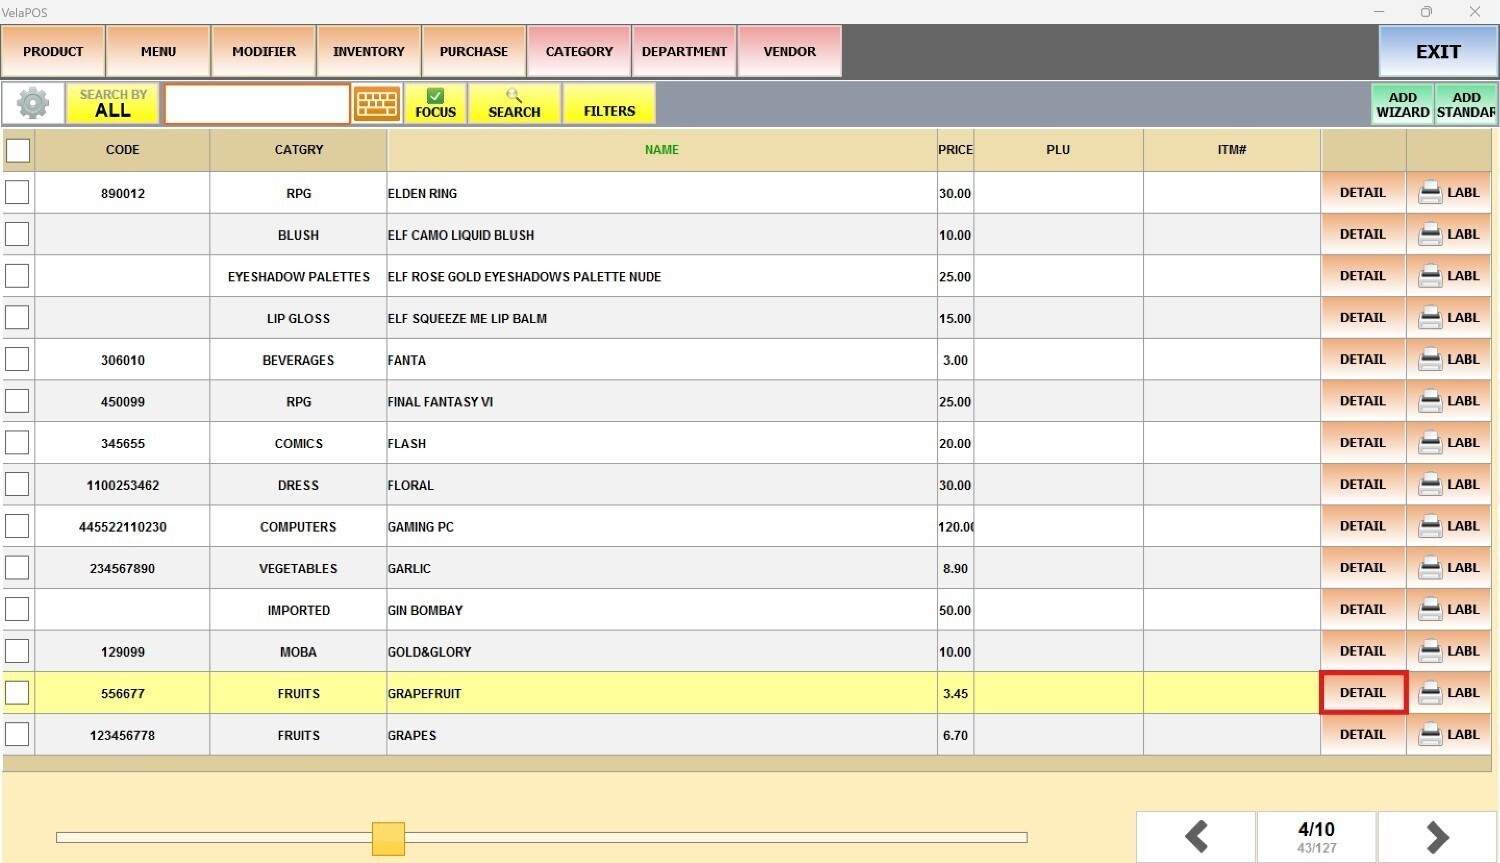Print label for FLASH
1500x863 pixels.
[1449, 442]
